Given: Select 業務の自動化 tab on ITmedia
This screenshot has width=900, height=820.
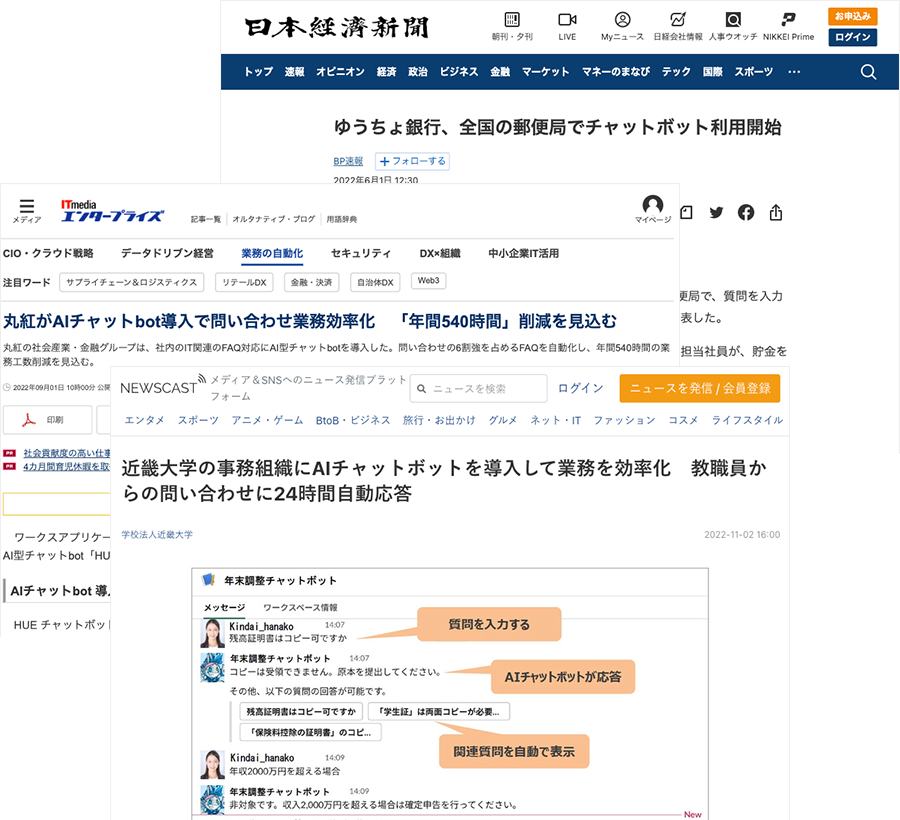Looking at the screenshot, I should point(272,254).
